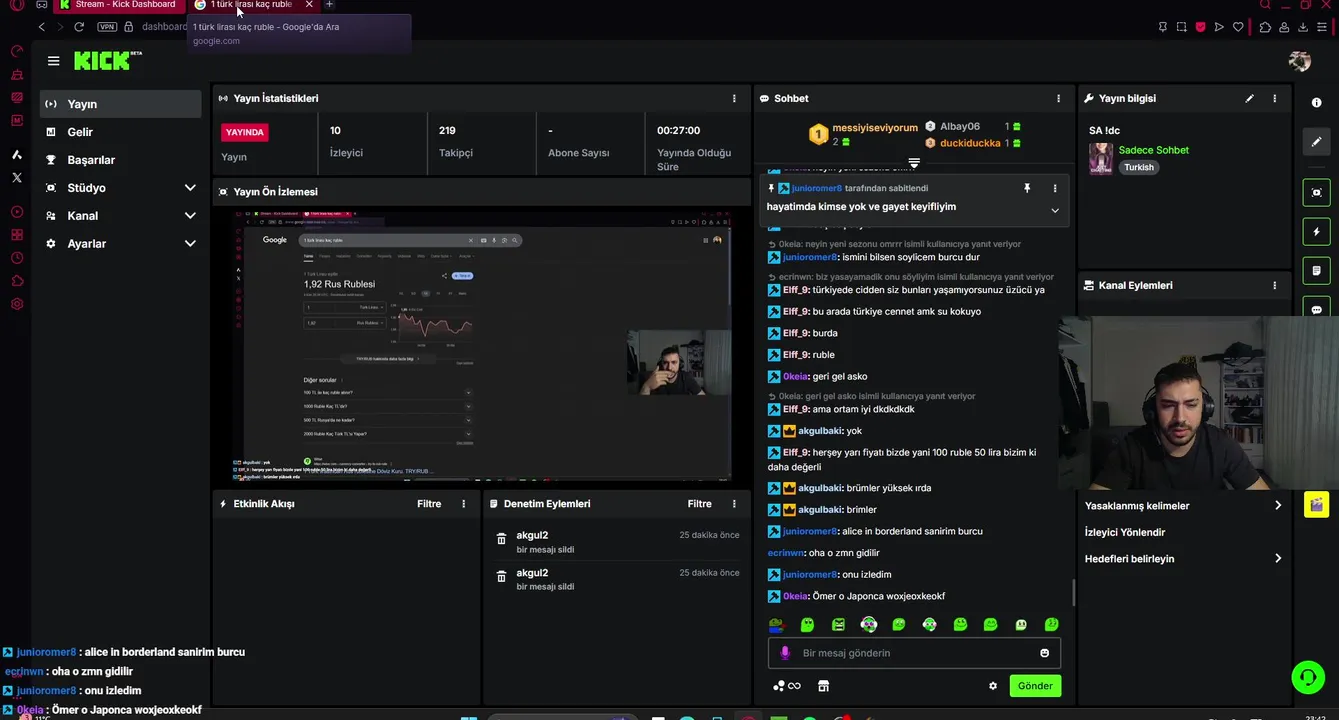This screenshot has width=1339, height=720.
Task: Go to Gelir in the sidebar
Action: click(x=120, y=132)
